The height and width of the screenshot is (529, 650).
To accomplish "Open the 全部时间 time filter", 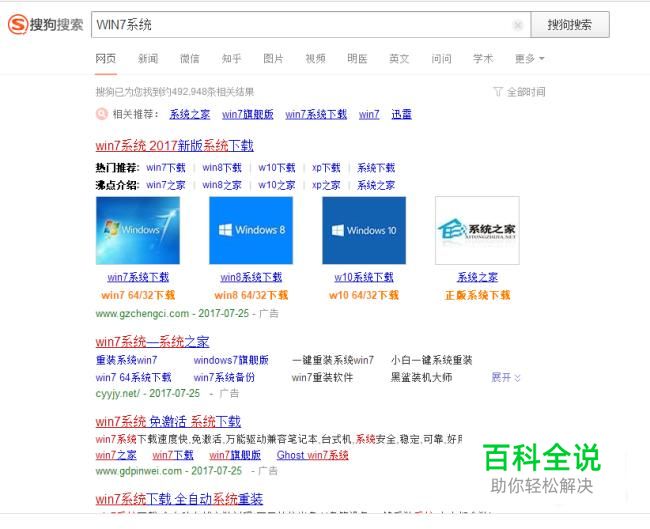I will coord(519,92).
